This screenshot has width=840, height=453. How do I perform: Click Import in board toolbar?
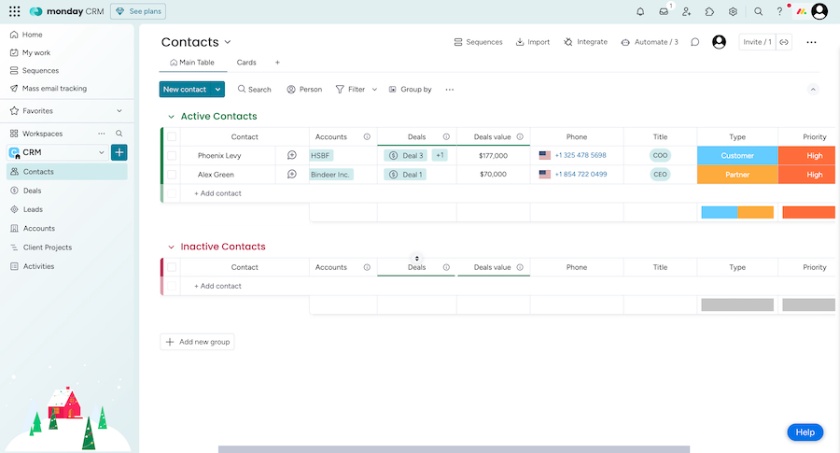coord(532,42)
